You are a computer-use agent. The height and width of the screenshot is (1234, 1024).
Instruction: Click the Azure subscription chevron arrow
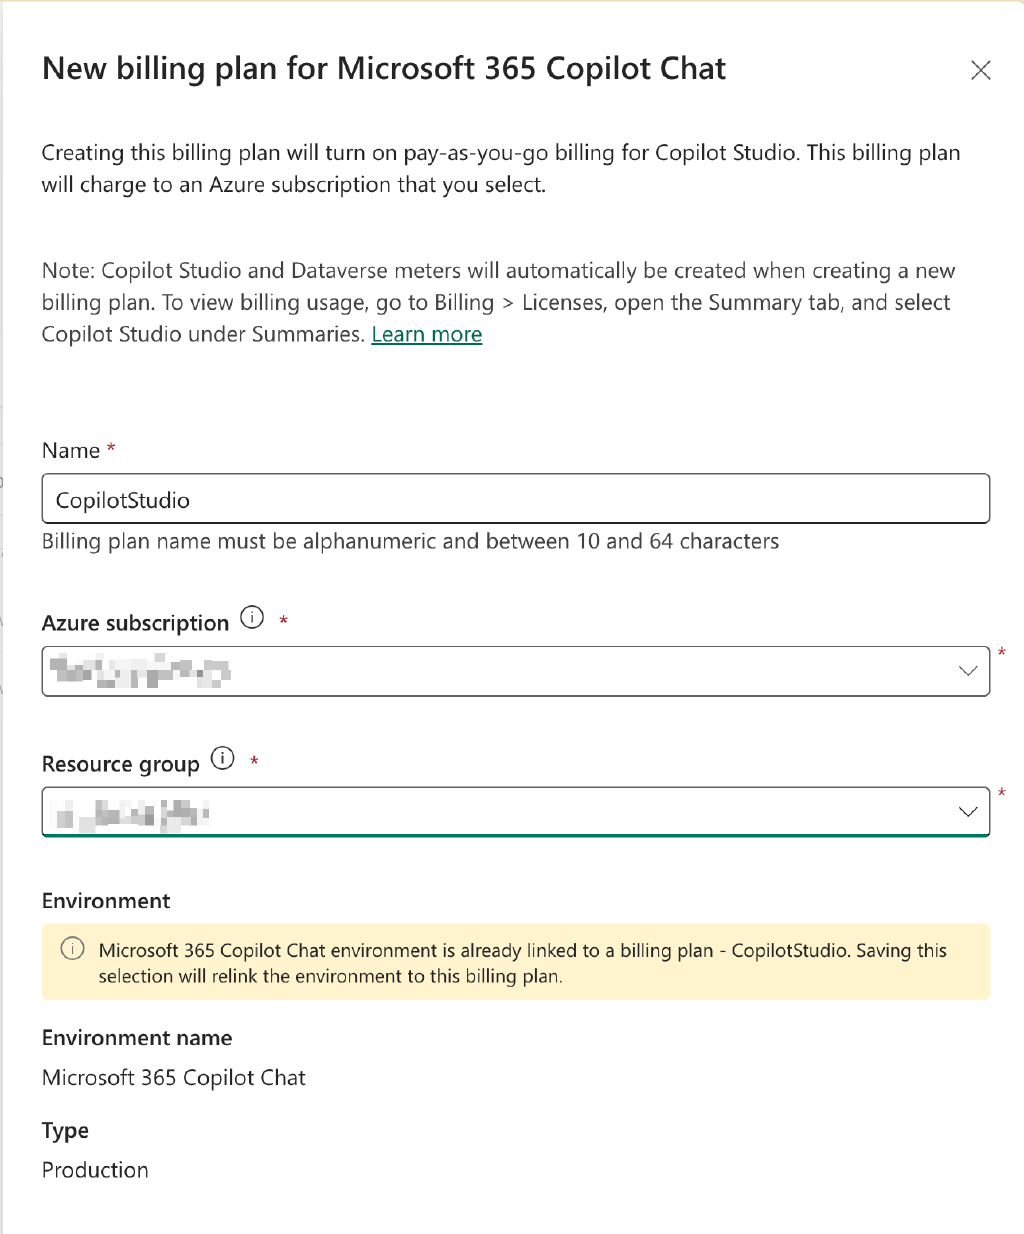point(966,671)
